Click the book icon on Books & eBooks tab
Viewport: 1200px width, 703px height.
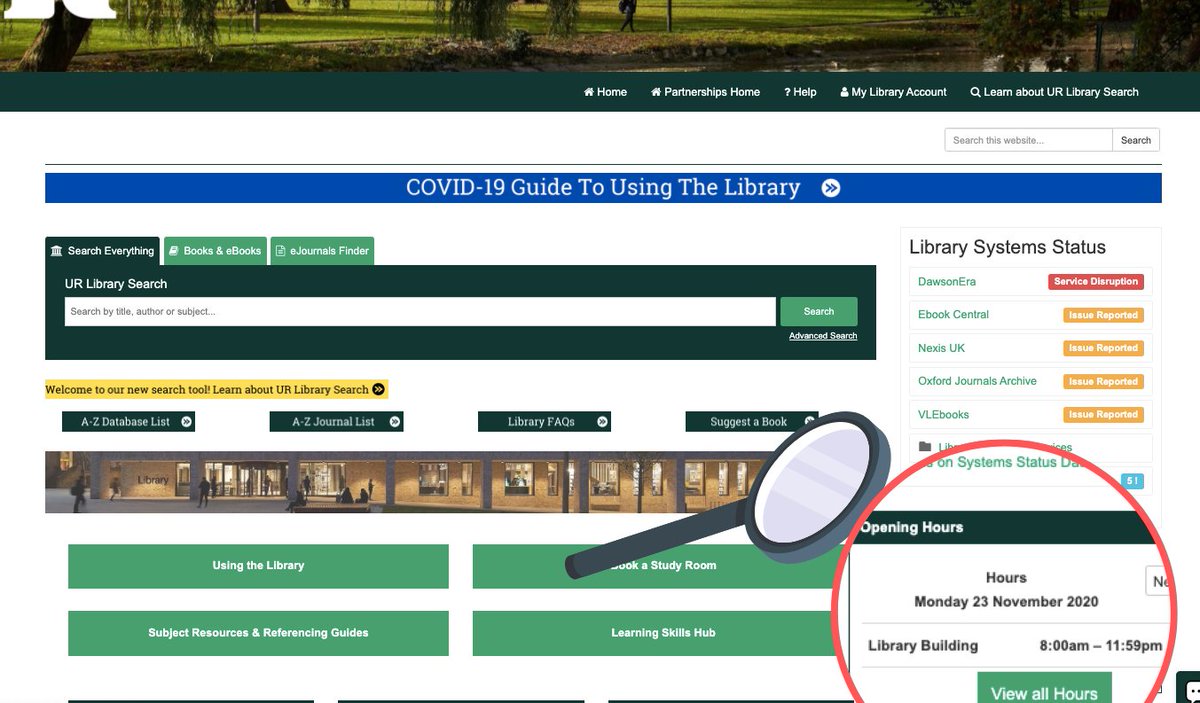point(174,251)
